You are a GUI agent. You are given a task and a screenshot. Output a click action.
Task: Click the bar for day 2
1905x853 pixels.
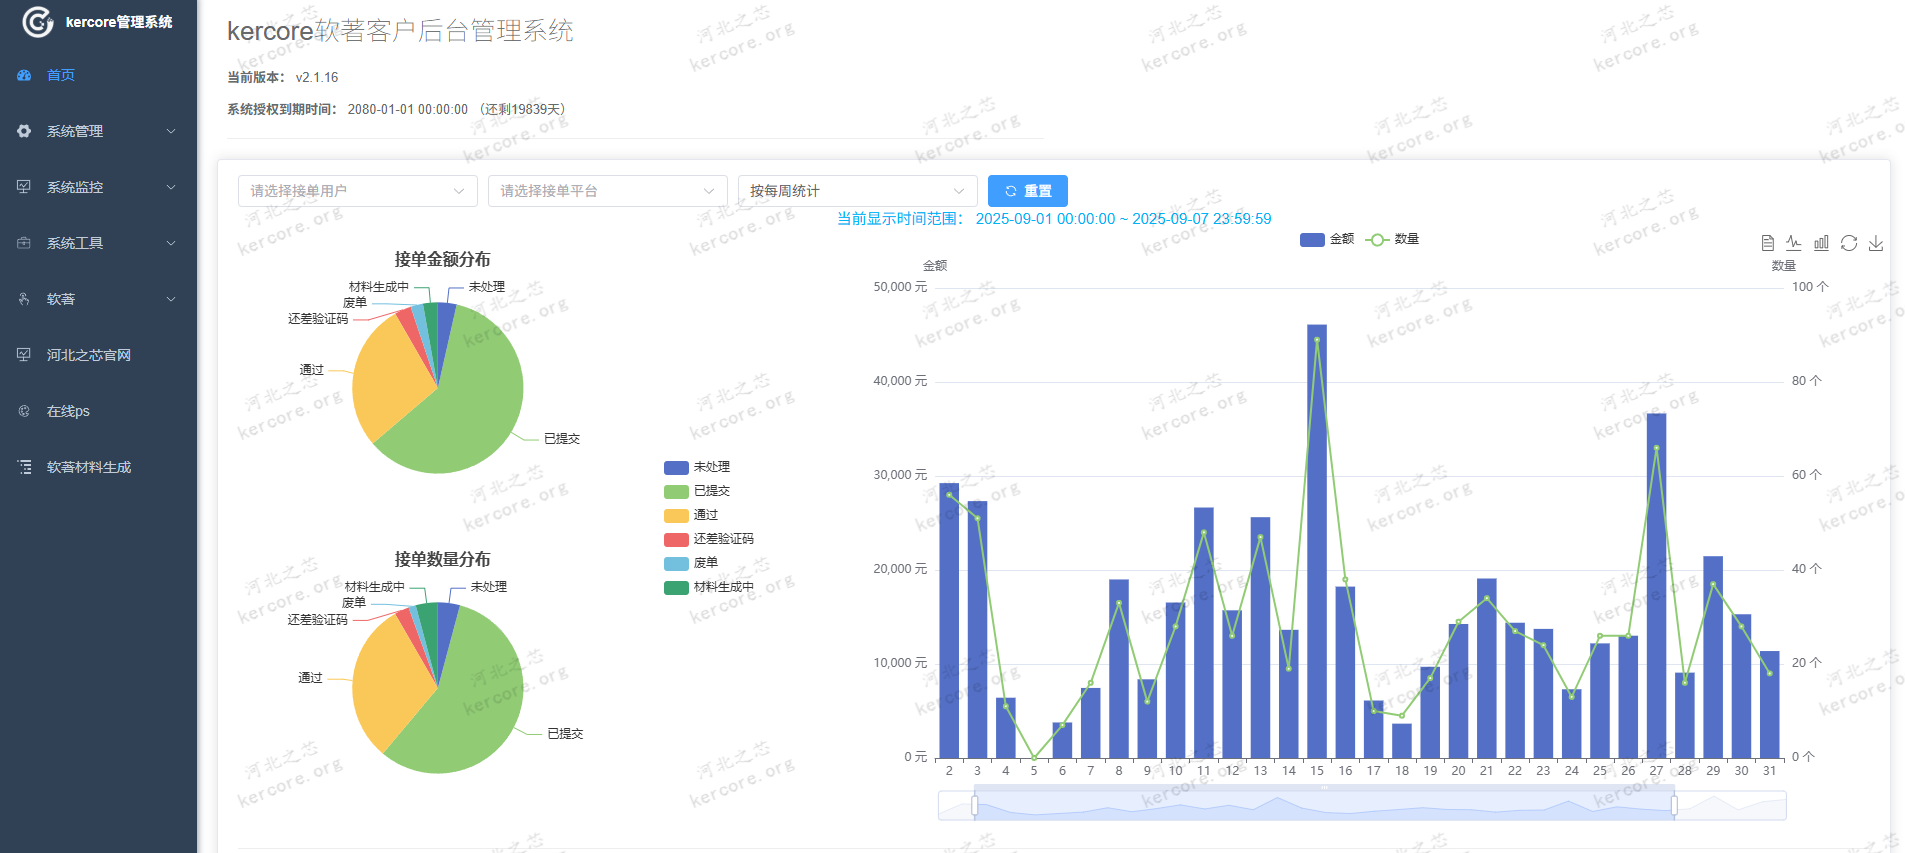pyautogui.click(x=949, y=620)
